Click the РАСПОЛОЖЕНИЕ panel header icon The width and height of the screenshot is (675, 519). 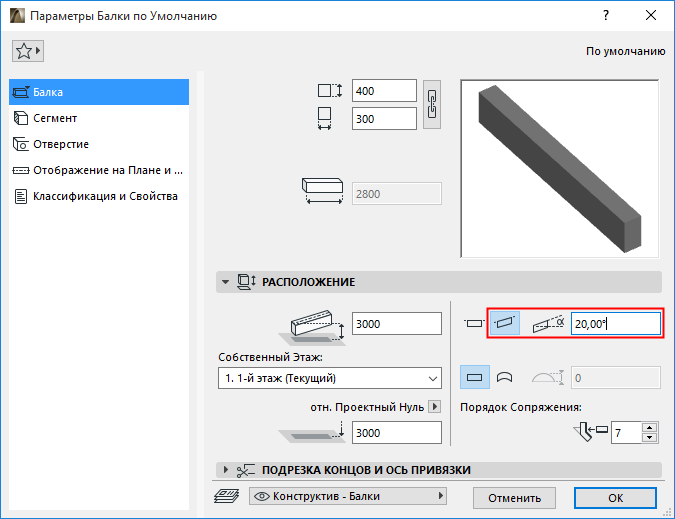246,282
